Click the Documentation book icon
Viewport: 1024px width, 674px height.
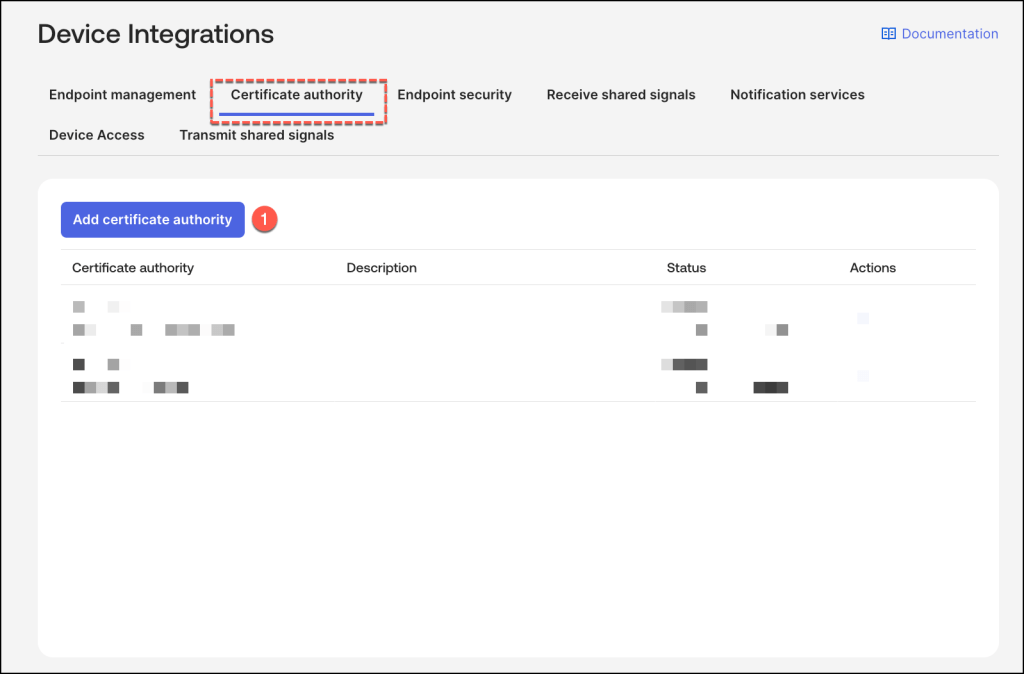click(888, 34)
